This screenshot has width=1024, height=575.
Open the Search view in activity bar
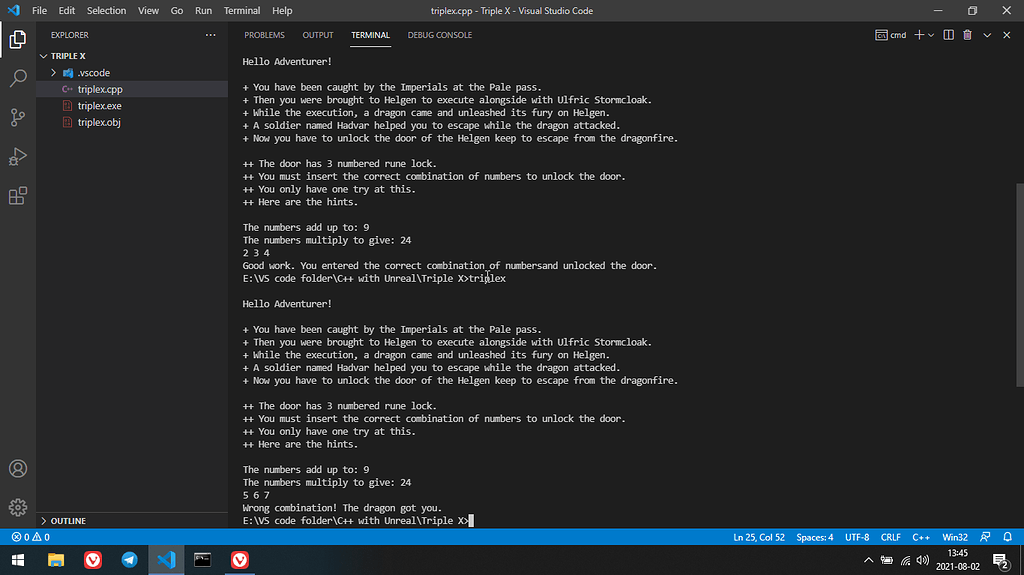coord(18,78)
